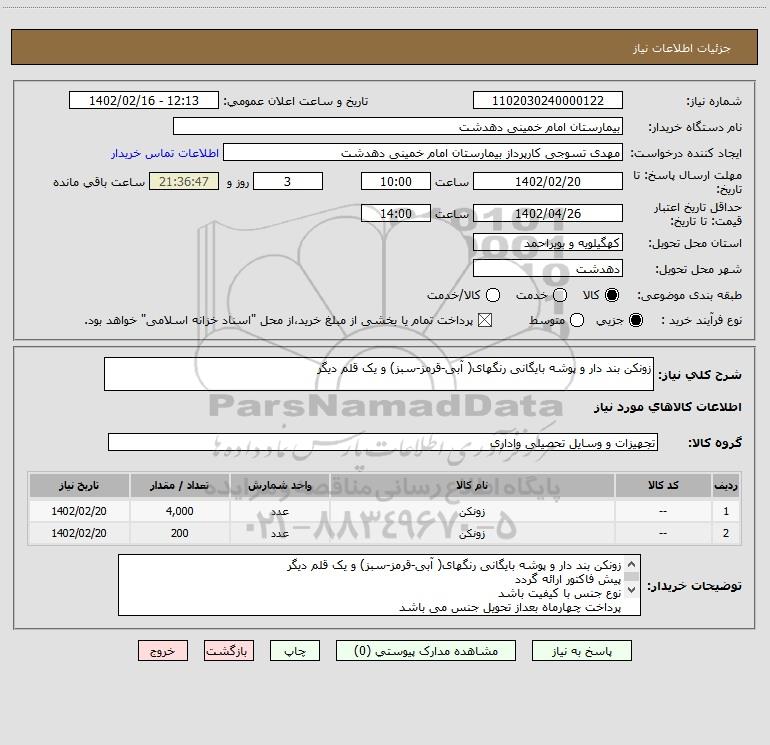Click quantity cell 4,000 in row 1
Viewport: 770px width, 745px height.
(179, 511)
